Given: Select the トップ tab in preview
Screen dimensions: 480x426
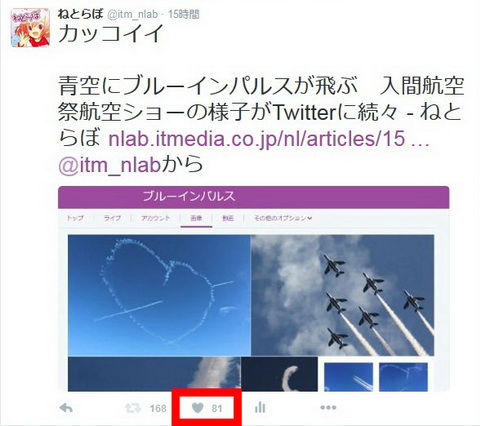Looking at the screenshot, I should (75, 218).
